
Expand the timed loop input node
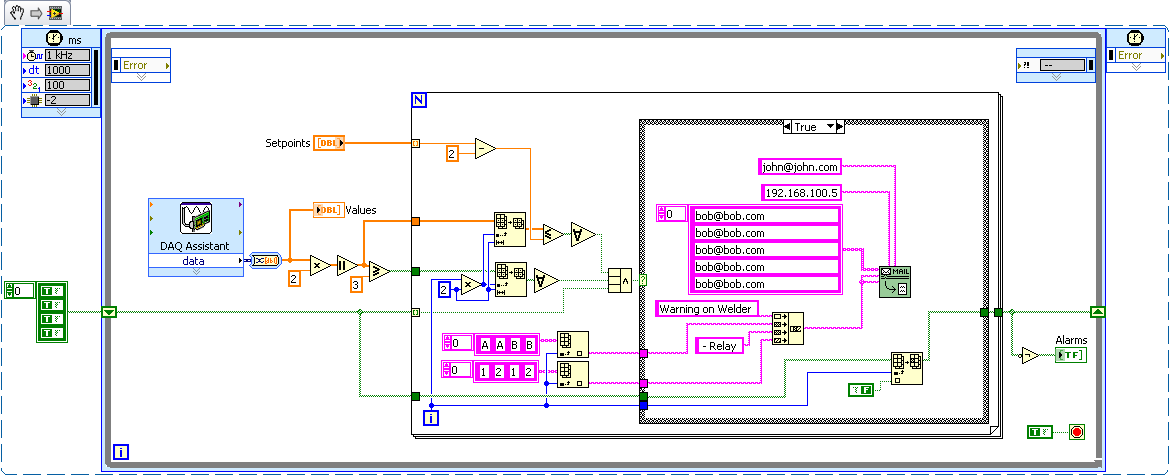[x=60, y=111]
